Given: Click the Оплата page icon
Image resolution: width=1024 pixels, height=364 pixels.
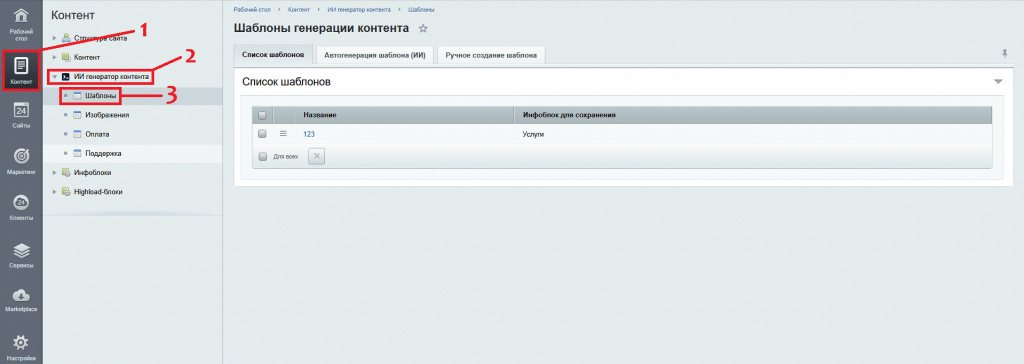Looking at the screenshot, I should (x=77, y=134).
